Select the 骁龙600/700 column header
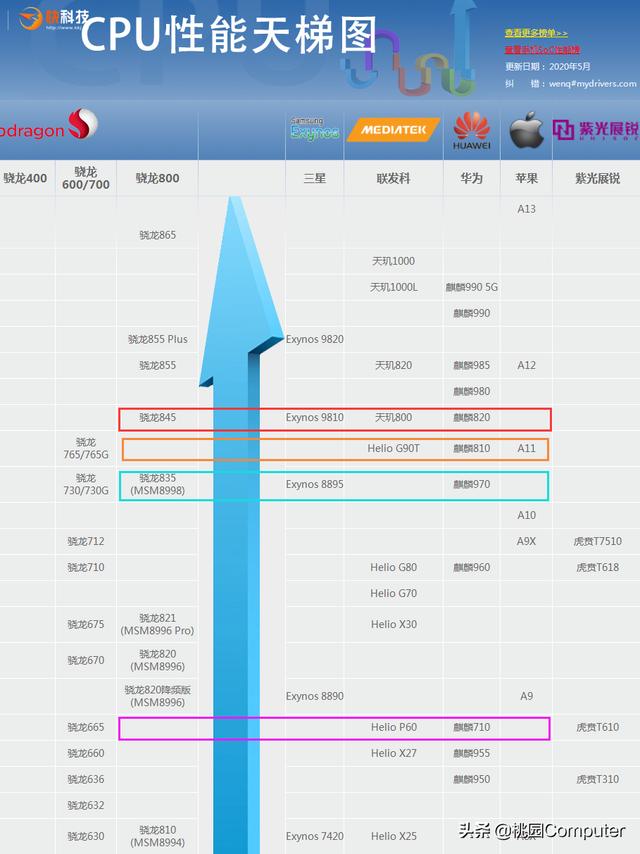 point(86,178)
